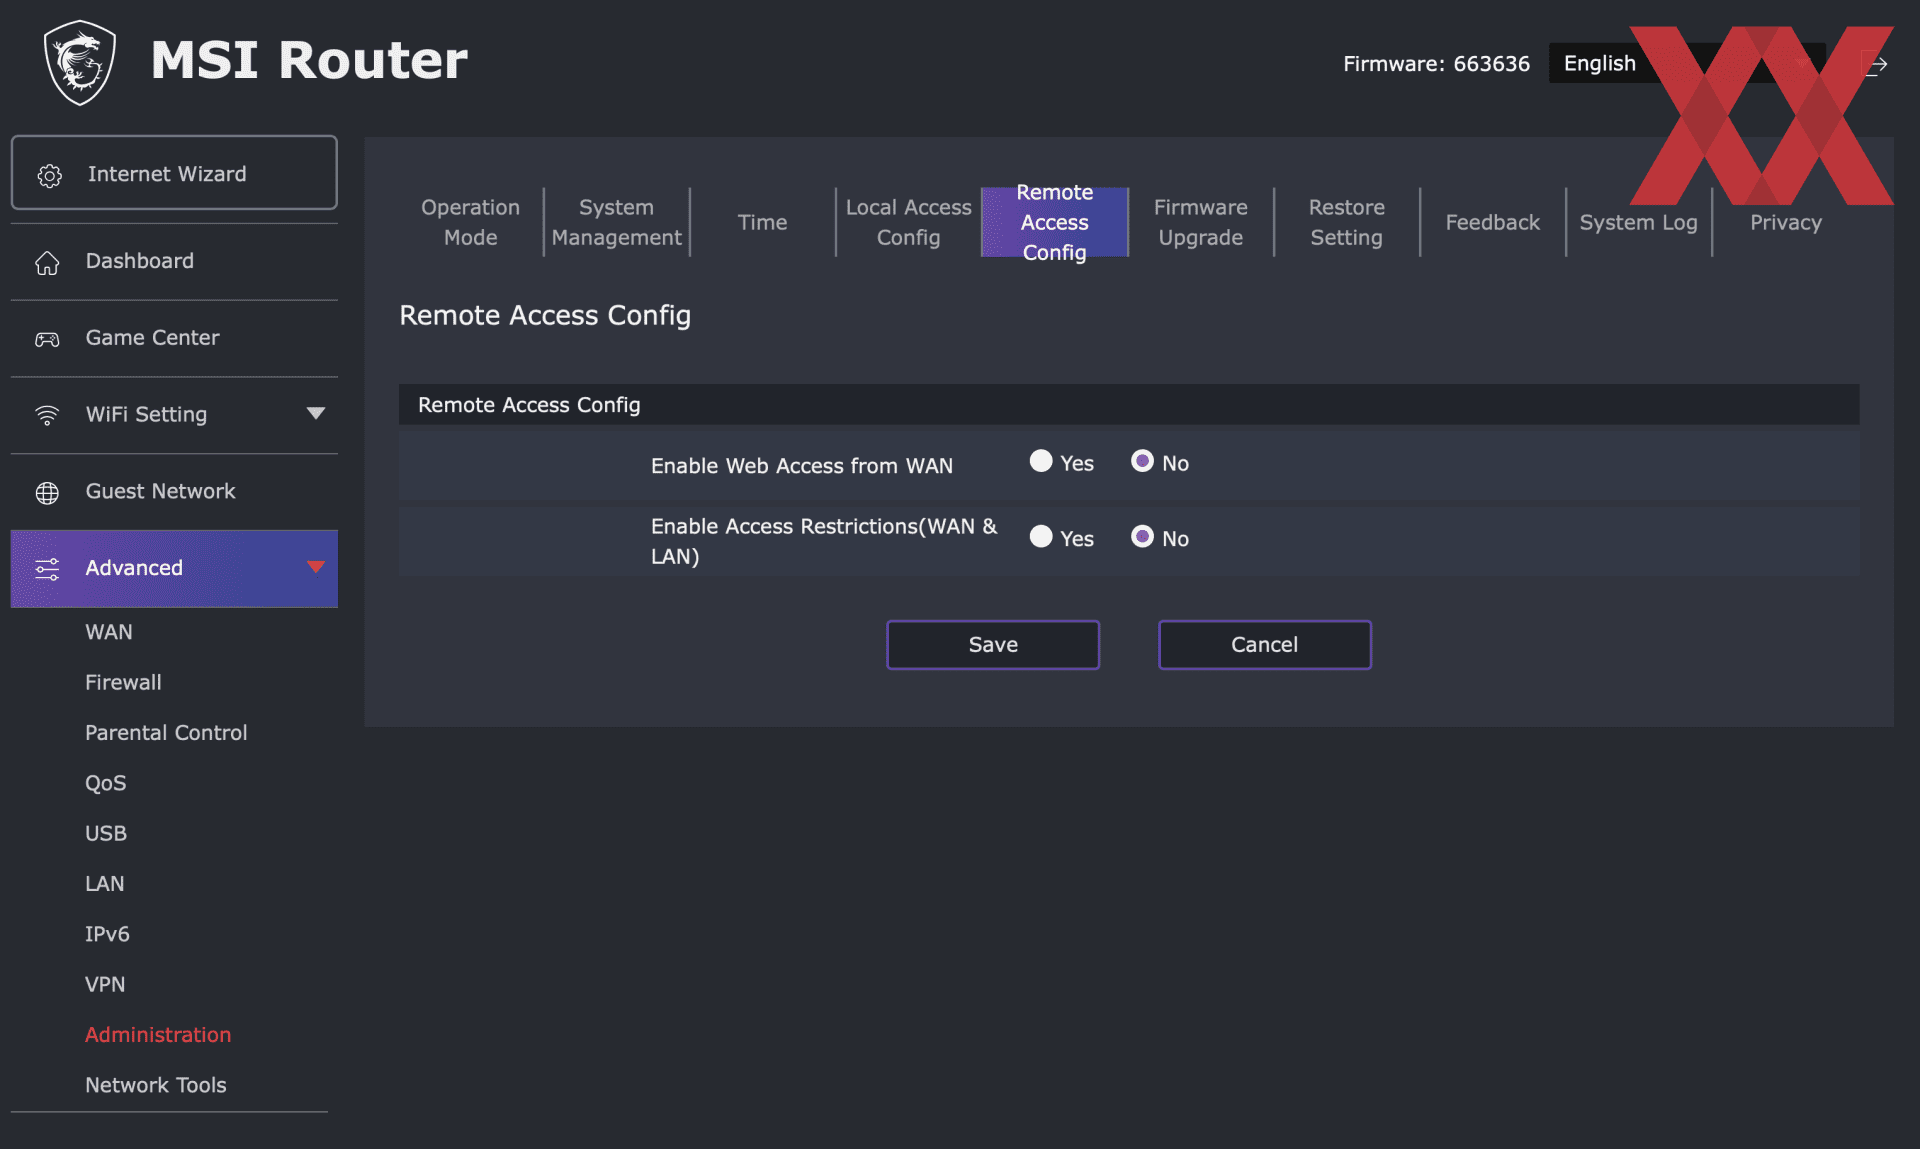
Task: Select the Remote Access Config tab
Action: coord(1054,222)
